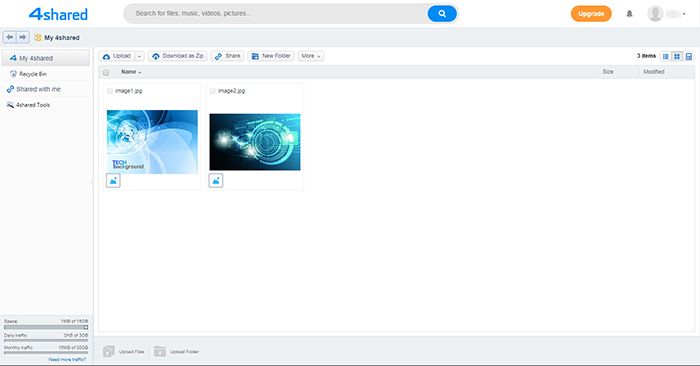Image resolution: width=700 pixels, height=366 pixels.
Task: Create a New Folder
Action: 271,56
